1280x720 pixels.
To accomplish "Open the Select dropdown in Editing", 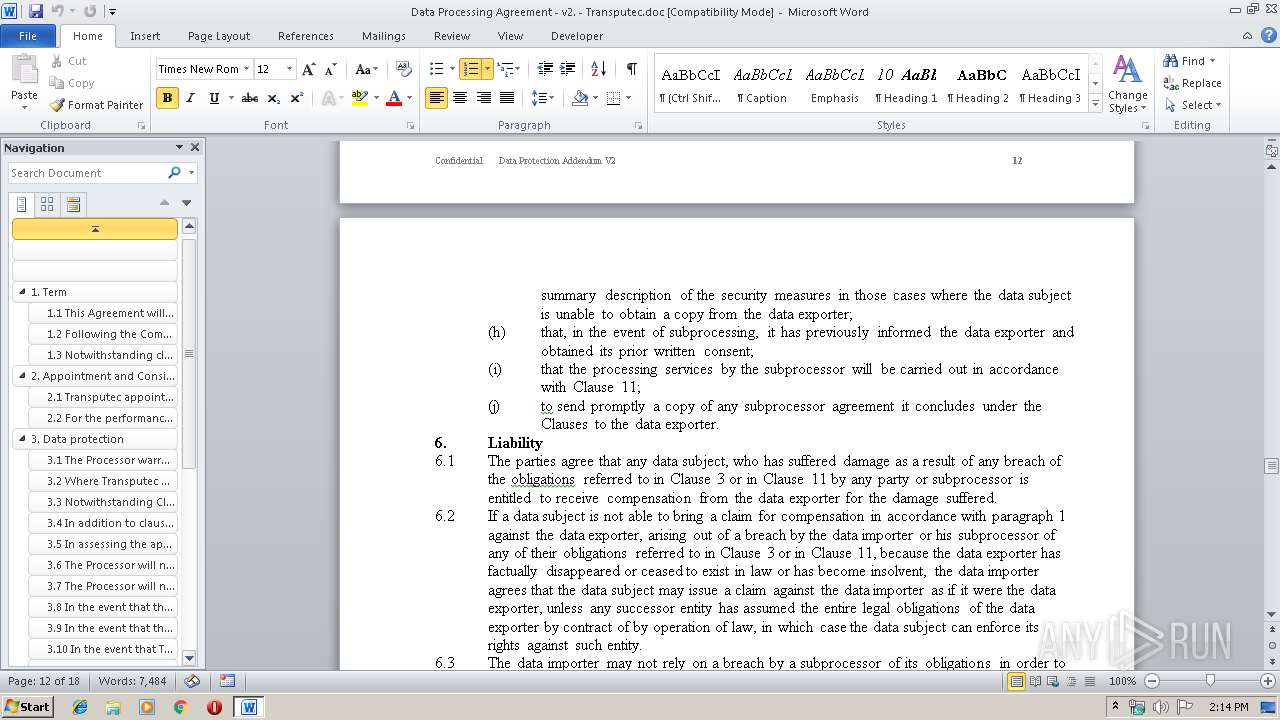I will point(1193,105).
